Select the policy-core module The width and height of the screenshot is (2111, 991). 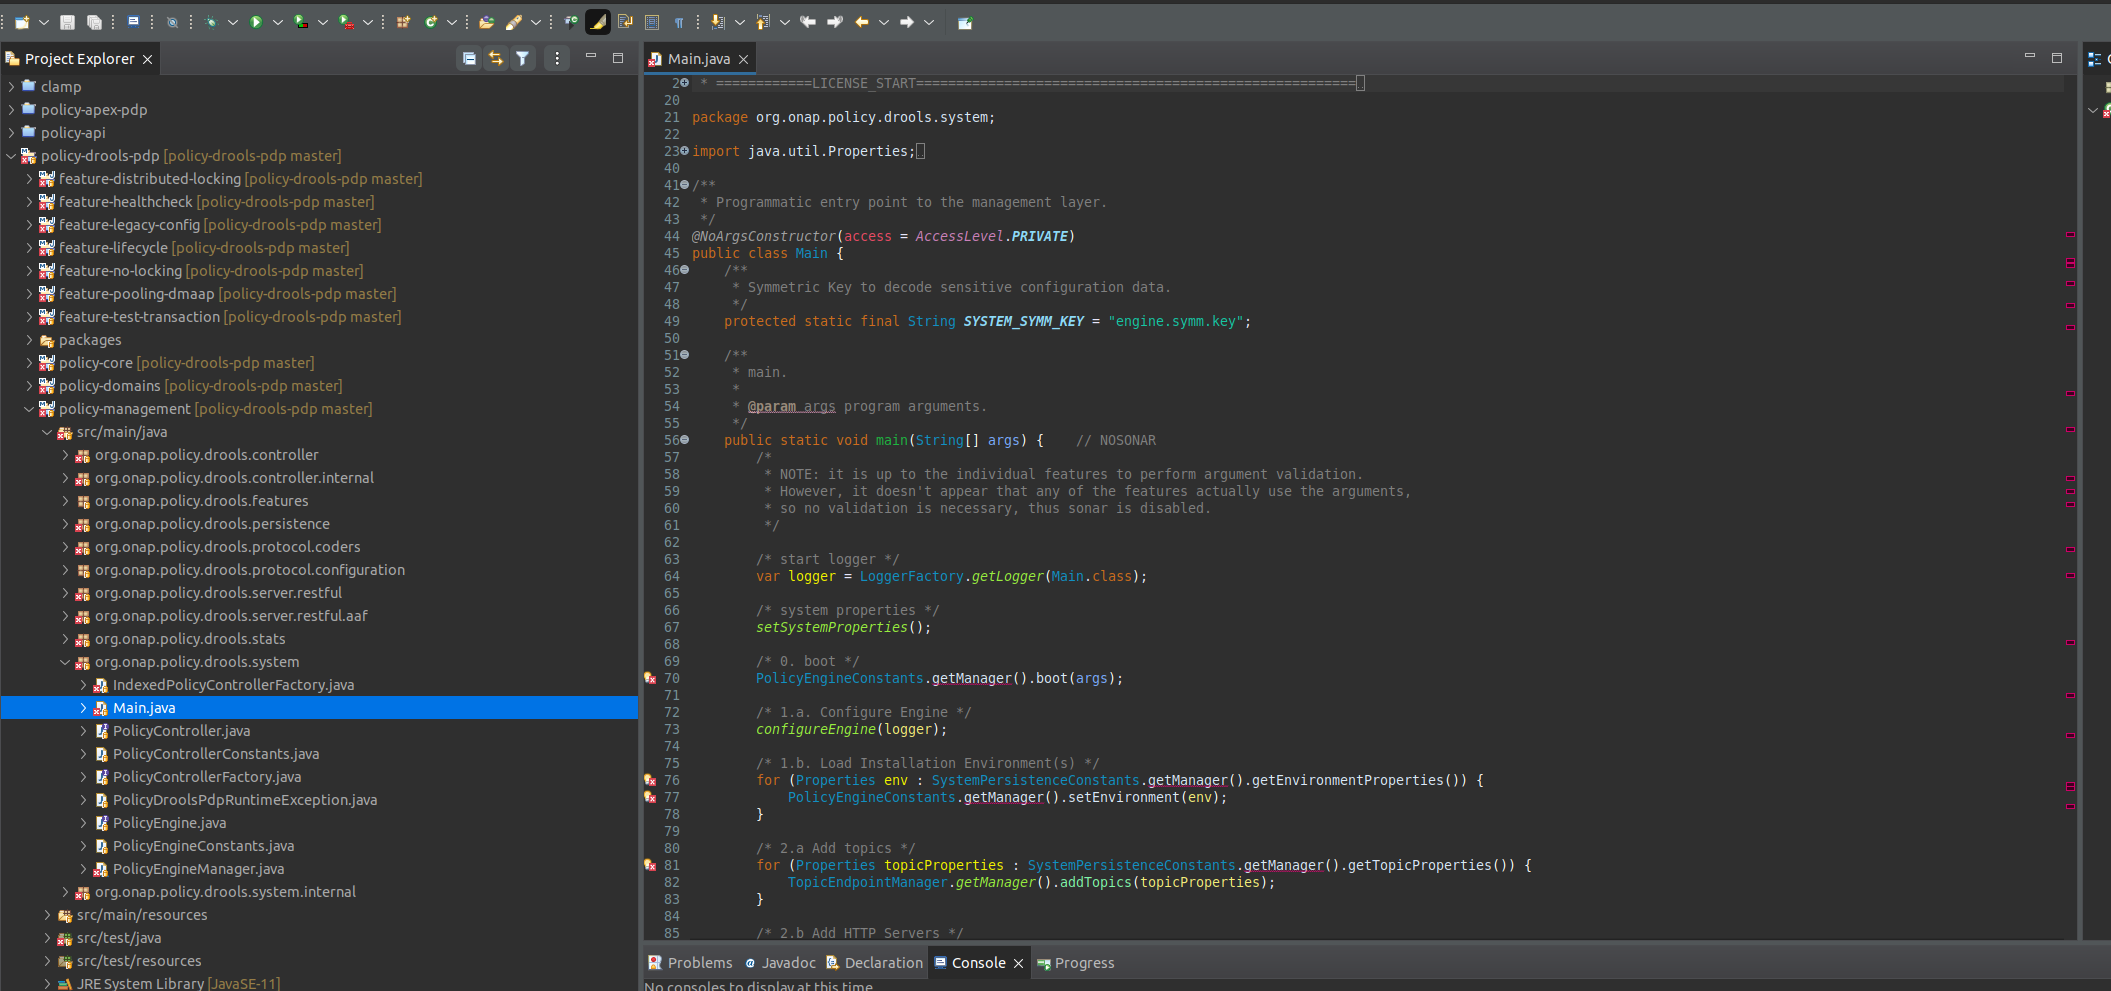[95, 363]
